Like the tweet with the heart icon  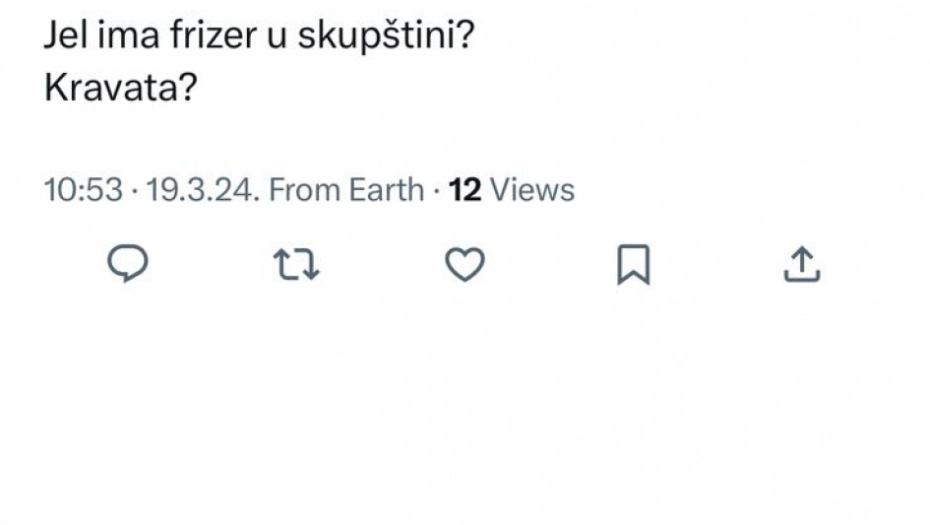click(464, 264)
